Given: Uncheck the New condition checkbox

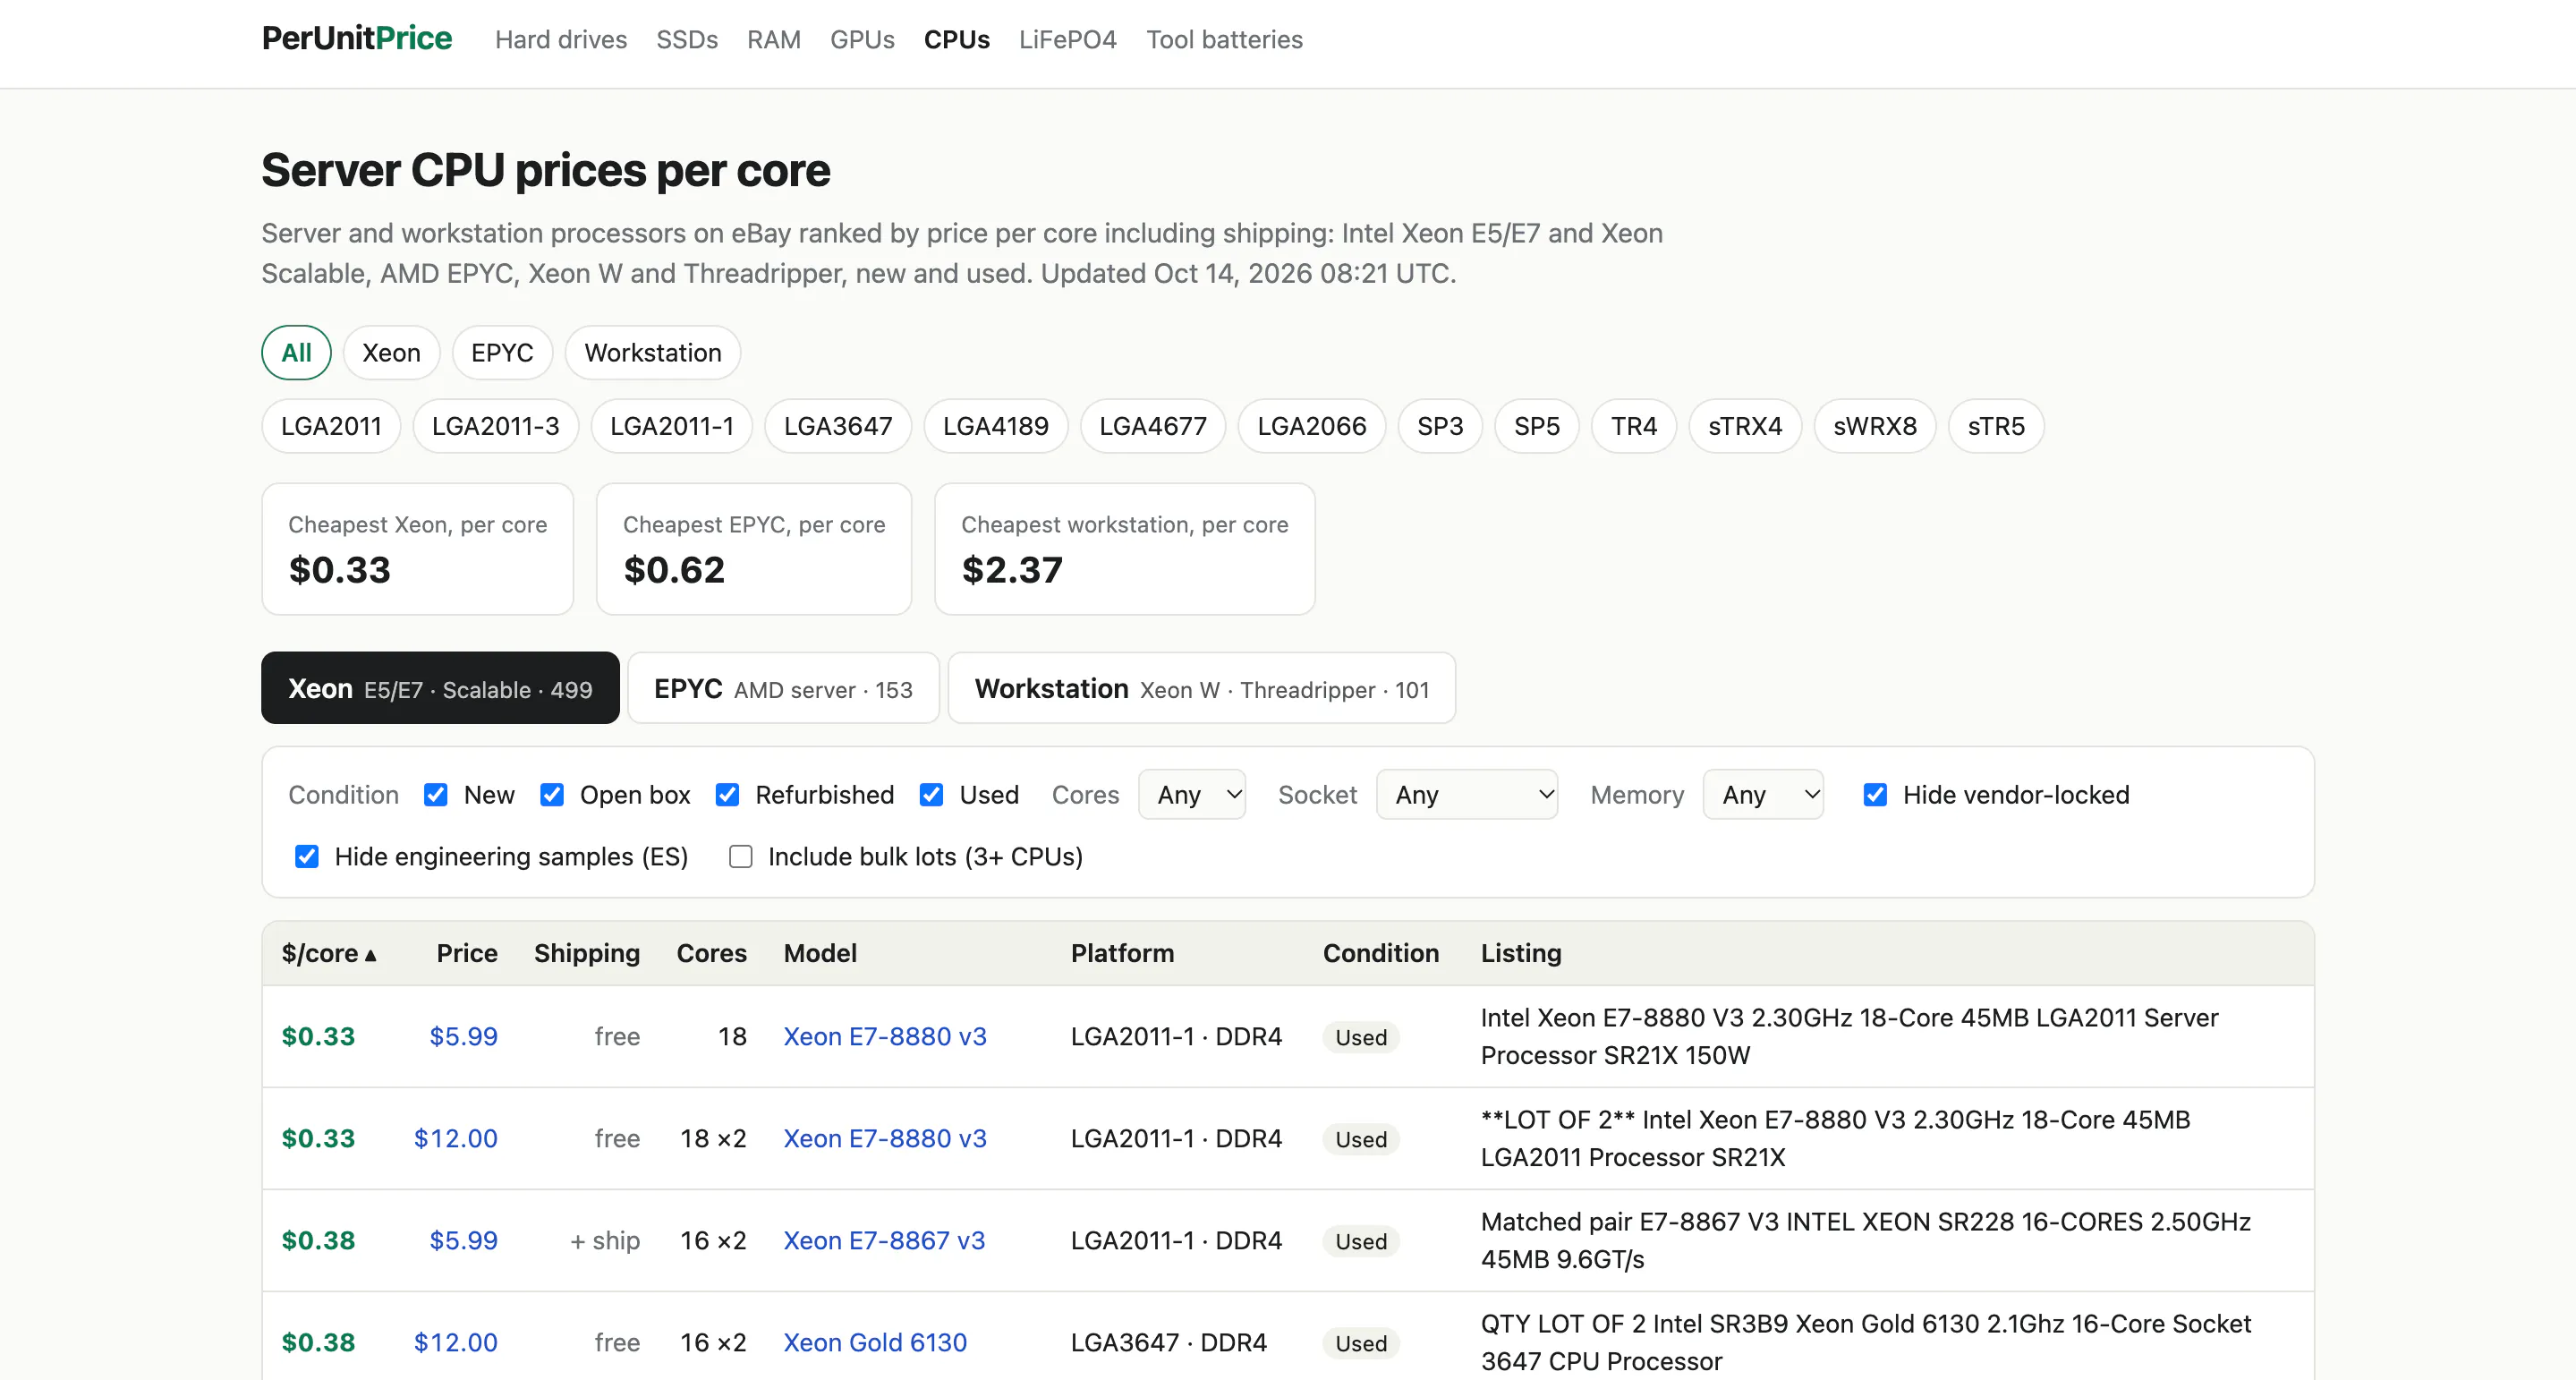Looking at the screenshot, I should click(435, 795).
